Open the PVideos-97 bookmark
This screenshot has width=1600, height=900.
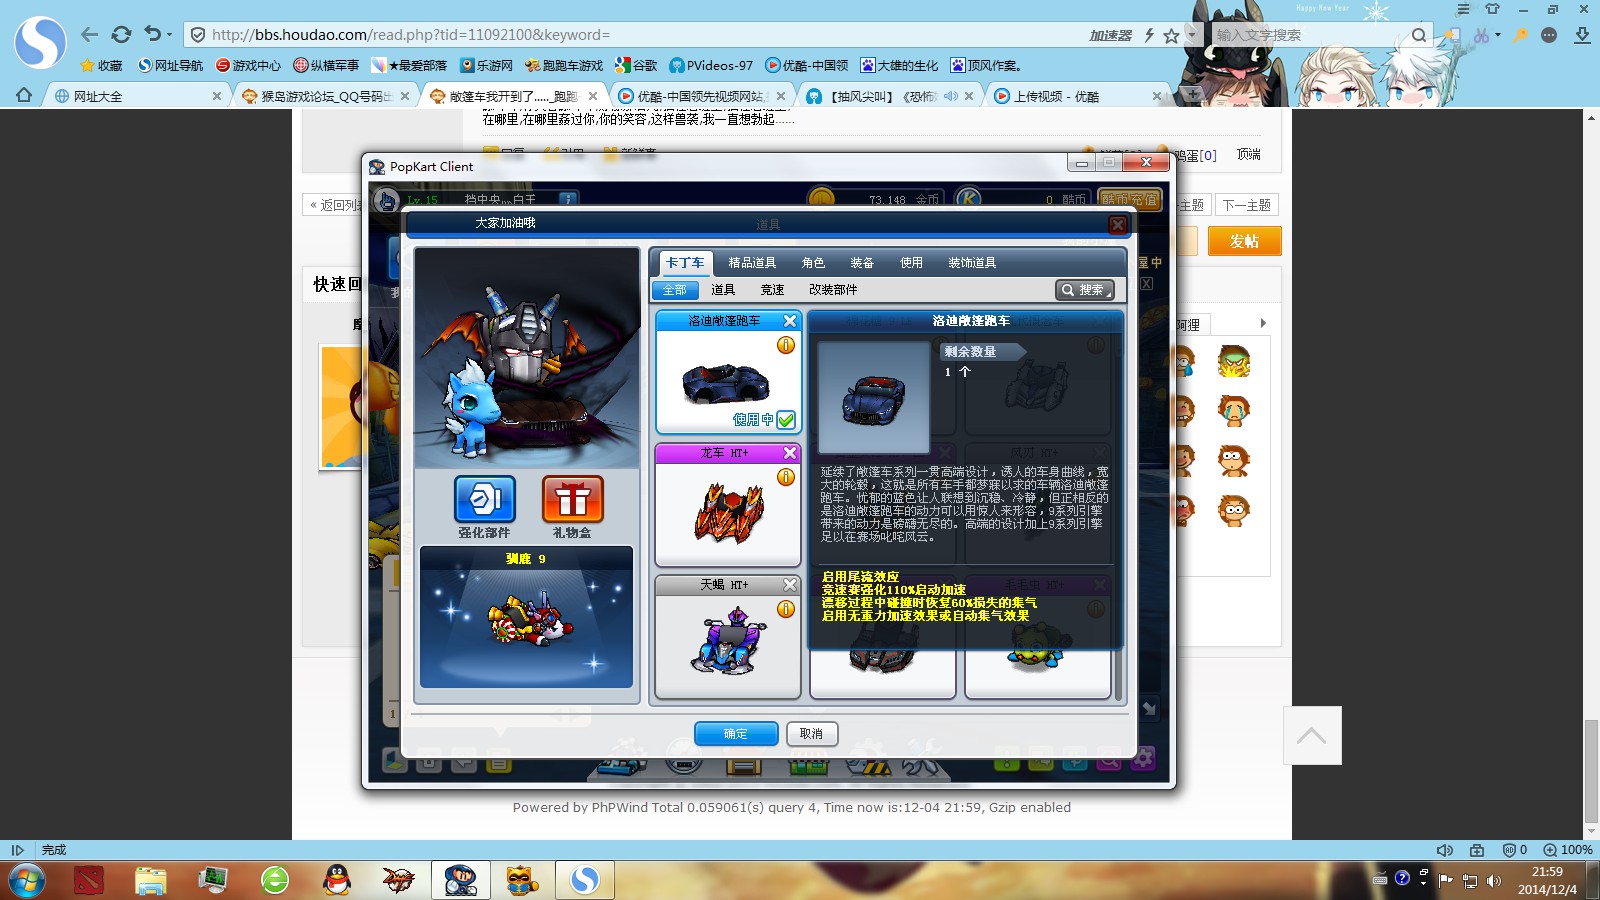pyautogui.click(x=711, y=65)
